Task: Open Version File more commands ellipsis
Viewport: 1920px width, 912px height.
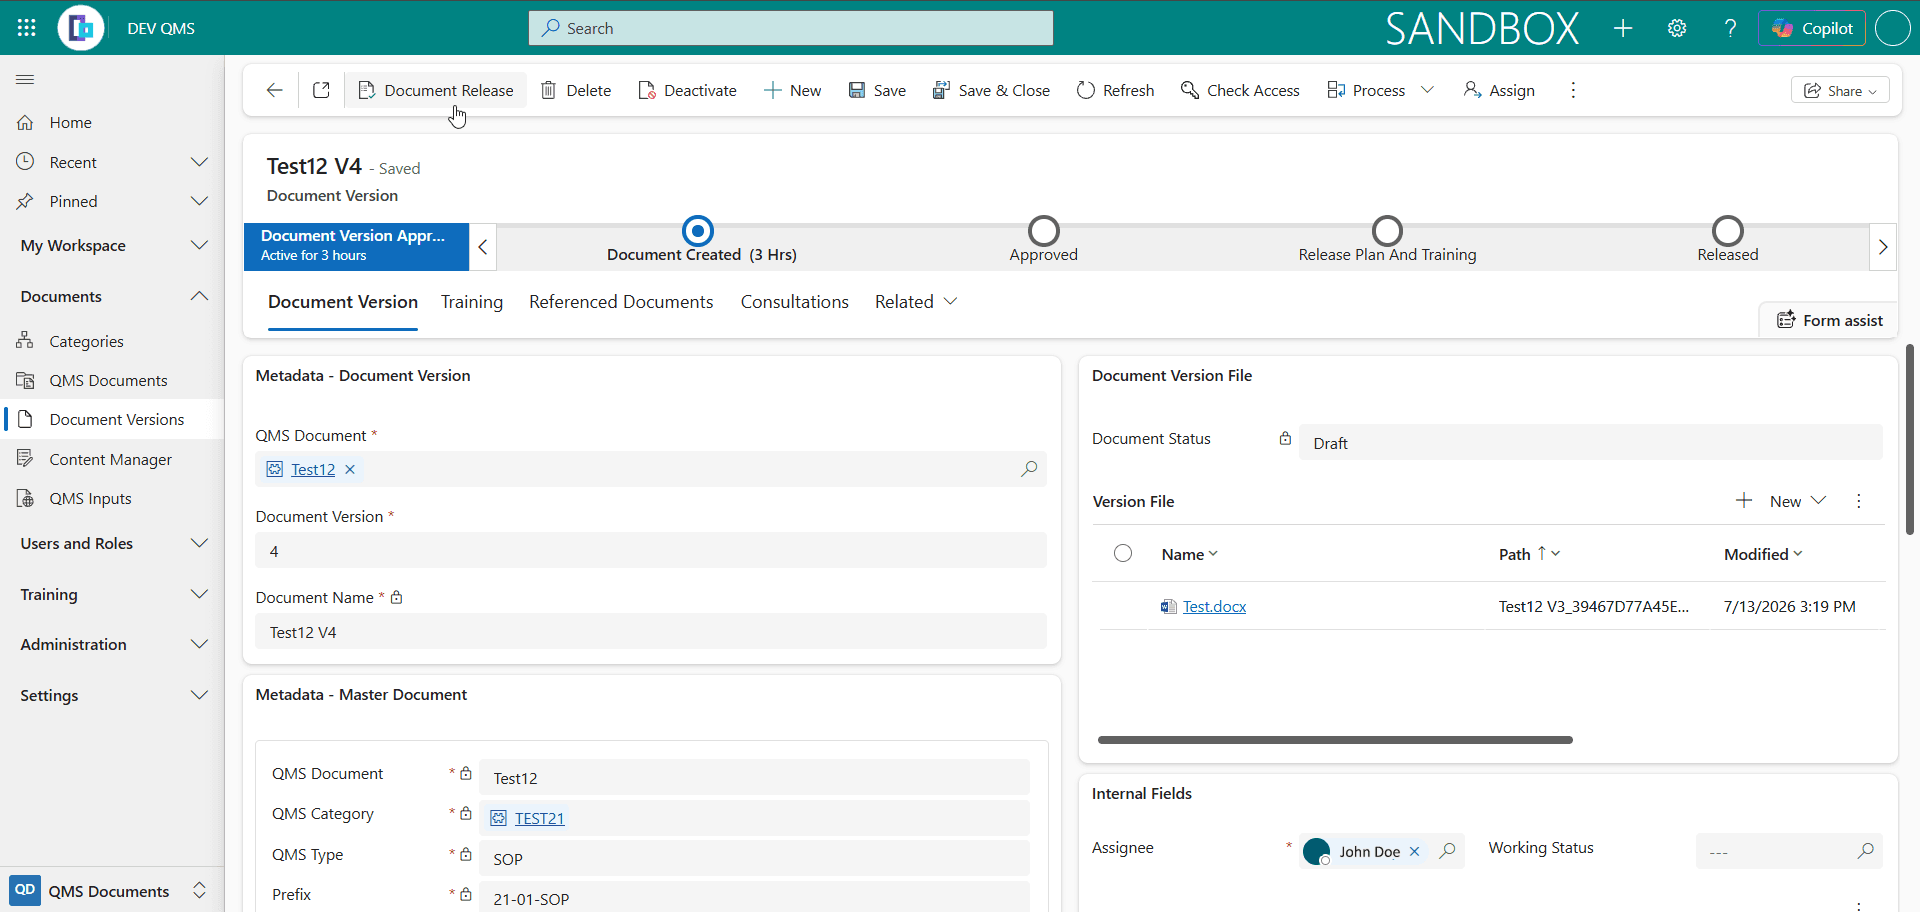Action: [x=1859, y=501]
